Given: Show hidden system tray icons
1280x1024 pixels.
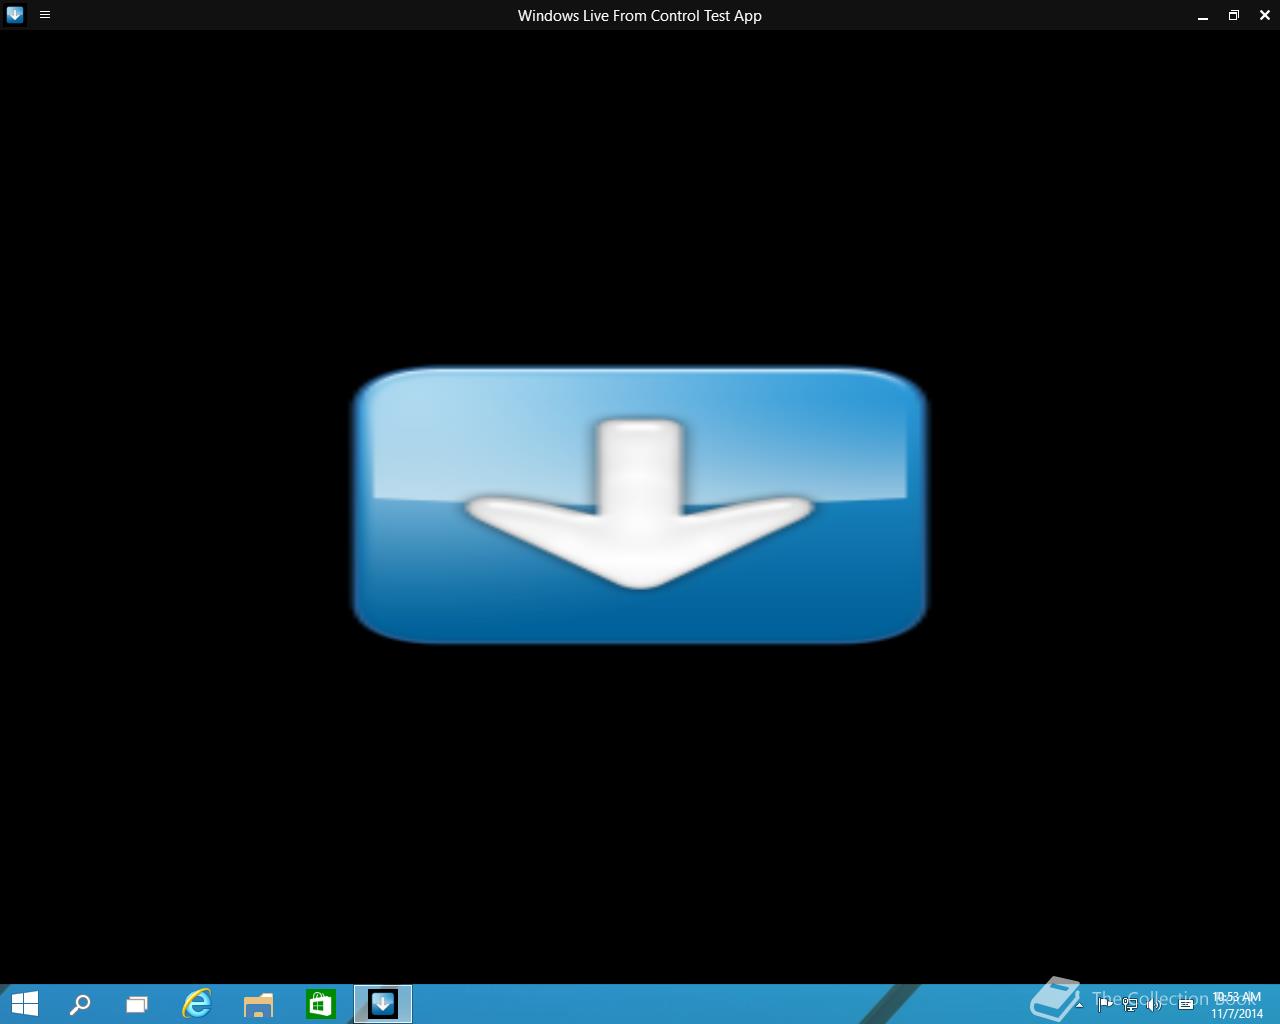Looking at the screenshot, I should coord(1079,1005).
